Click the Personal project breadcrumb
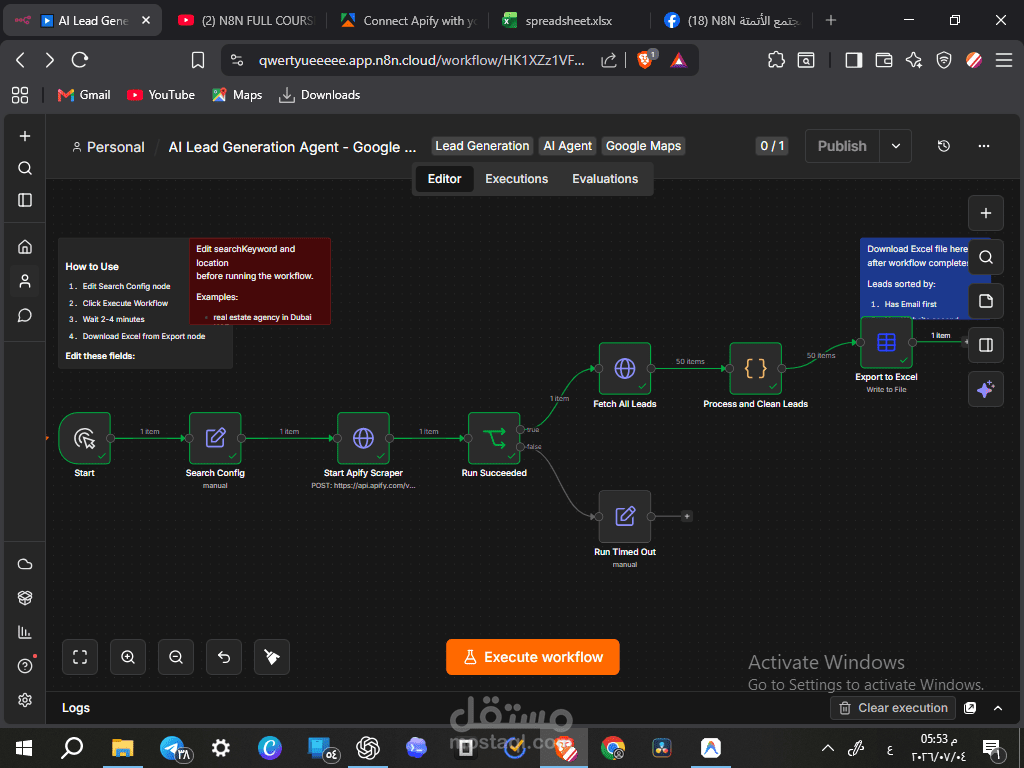The image size is (1024, 768). [x=108, y=147]
